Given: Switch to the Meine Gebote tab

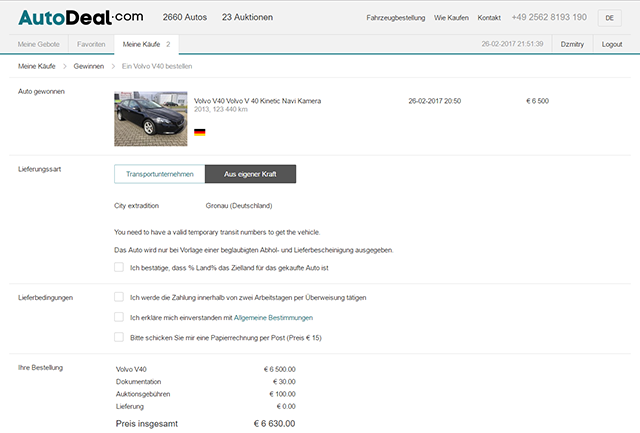Looking at the screenshot, I should [38, 44].
